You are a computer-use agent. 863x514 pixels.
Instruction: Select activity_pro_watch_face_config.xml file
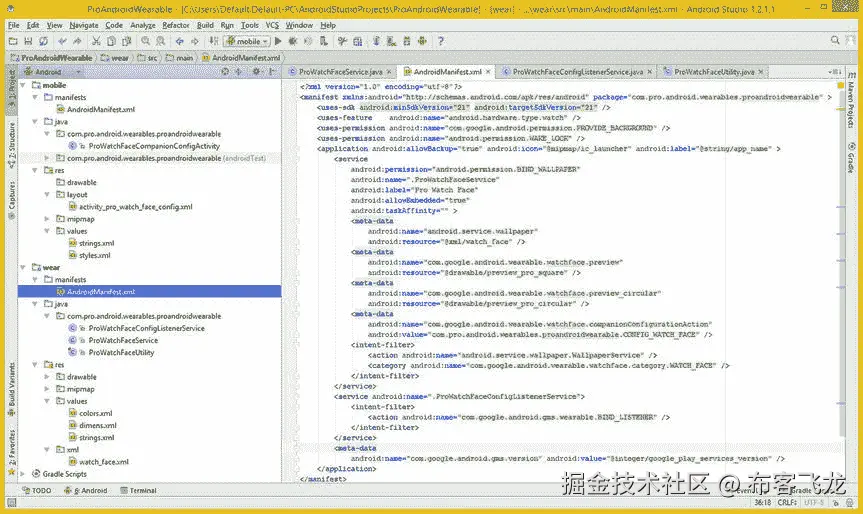[135, 207]
